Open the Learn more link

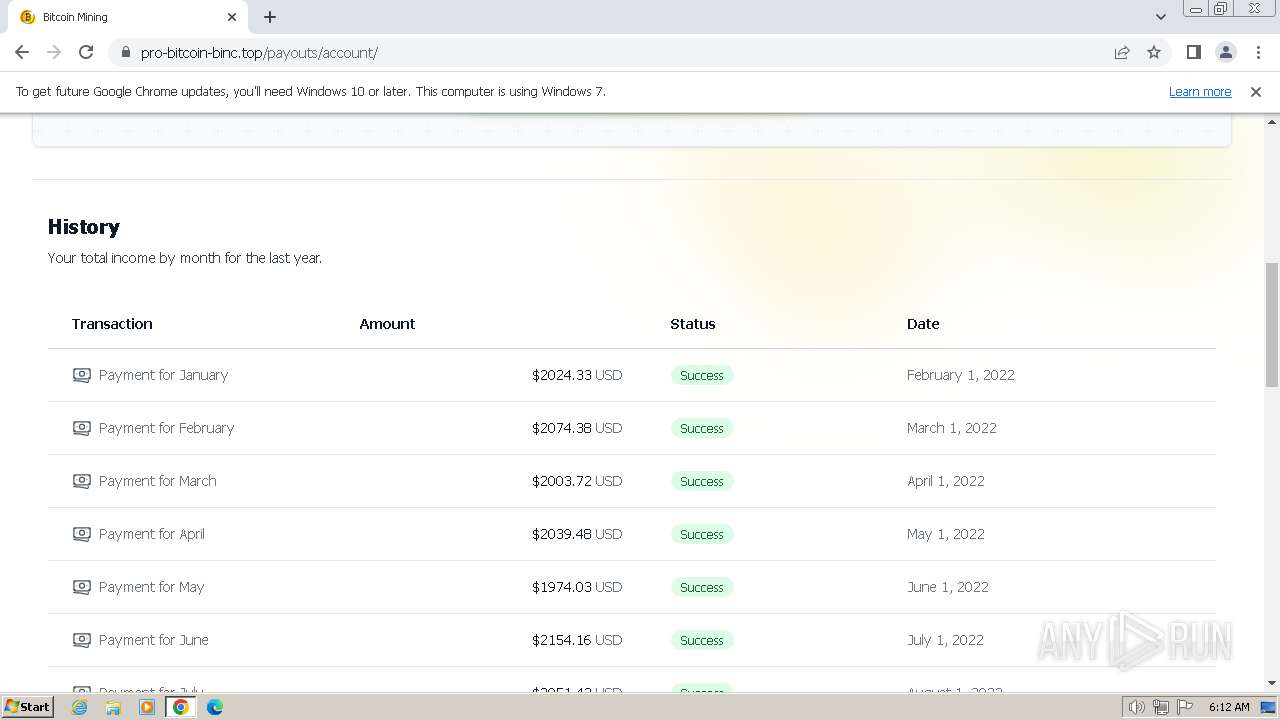[x=1200, y=91]
